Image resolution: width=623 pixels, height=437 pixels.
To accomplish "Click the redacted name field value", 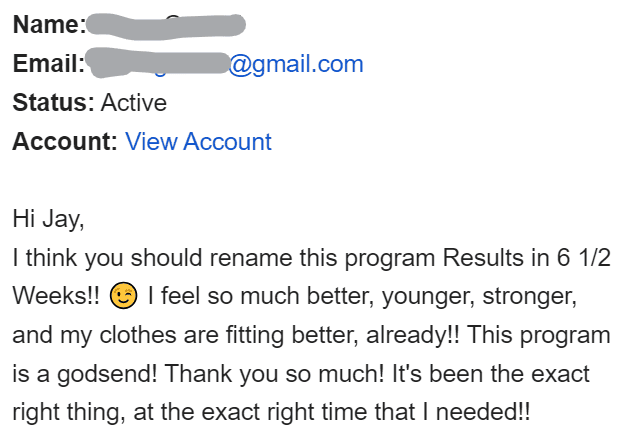I will click(166, 24).
